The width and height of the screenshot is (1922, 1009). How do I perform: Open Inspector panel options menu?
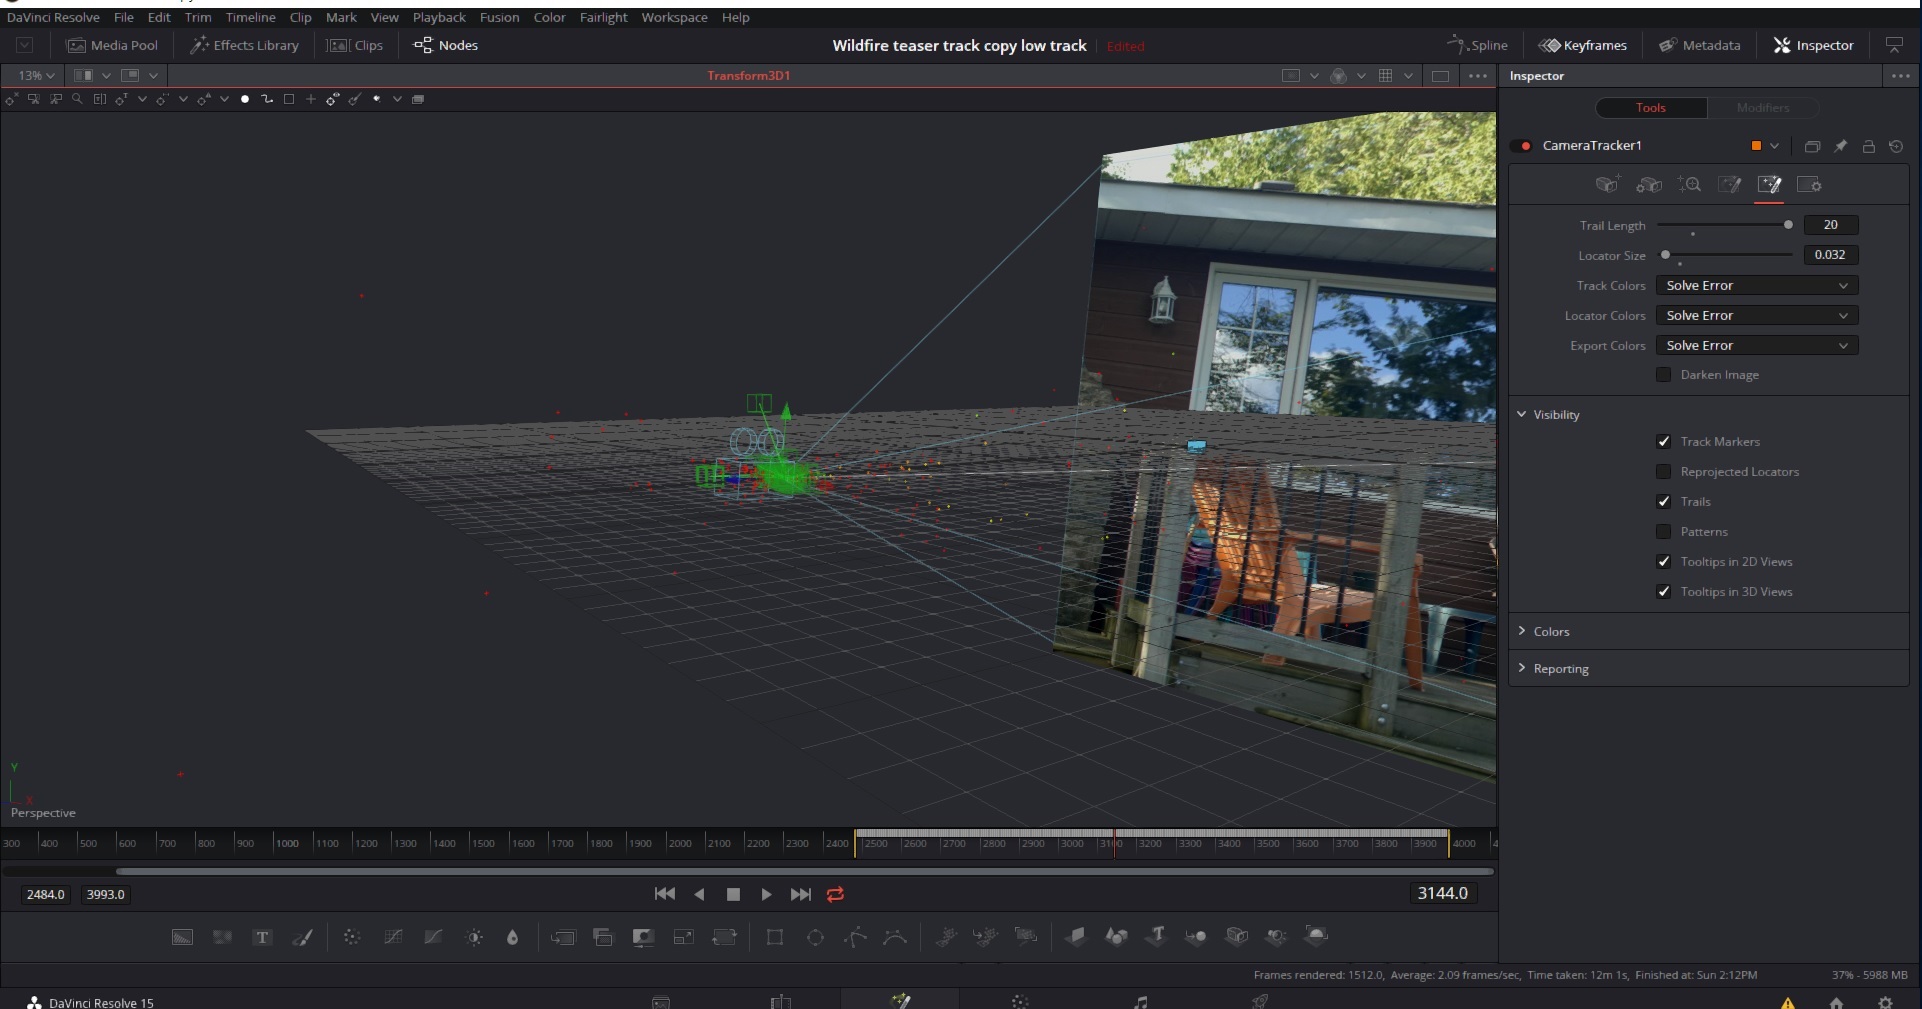[1901, 76]
